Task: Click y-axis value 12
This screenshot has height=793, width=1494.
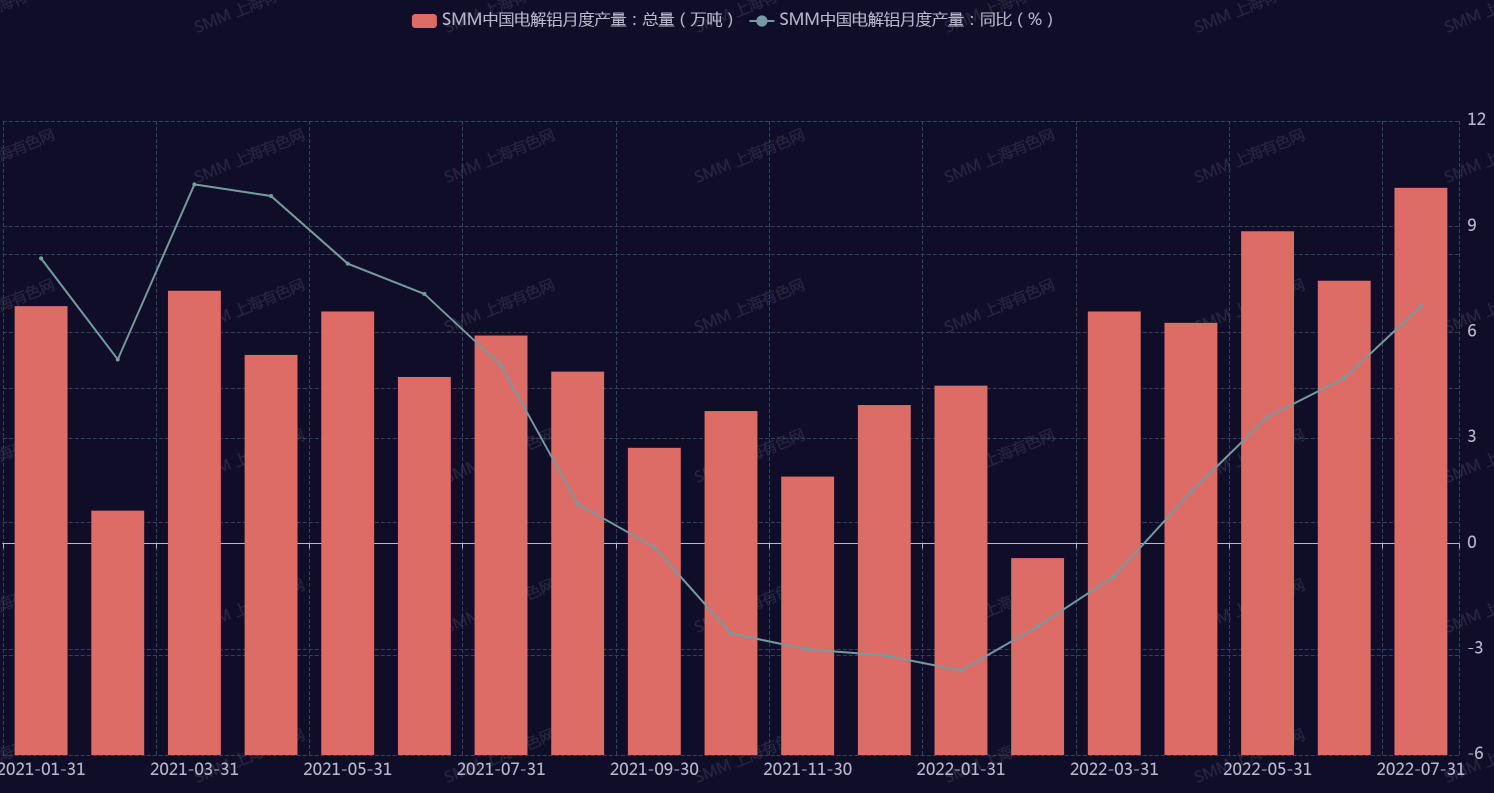Action: 1476,120
